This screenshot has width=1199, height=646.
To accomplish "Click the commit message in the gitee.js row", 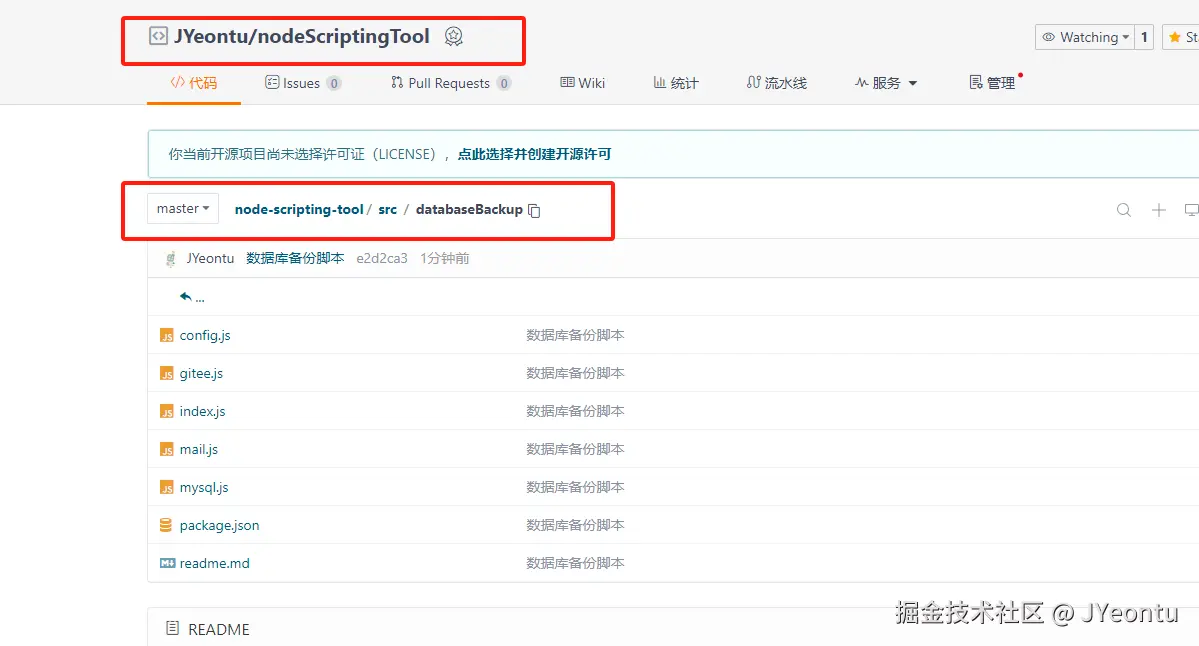I will pos(575,373).
